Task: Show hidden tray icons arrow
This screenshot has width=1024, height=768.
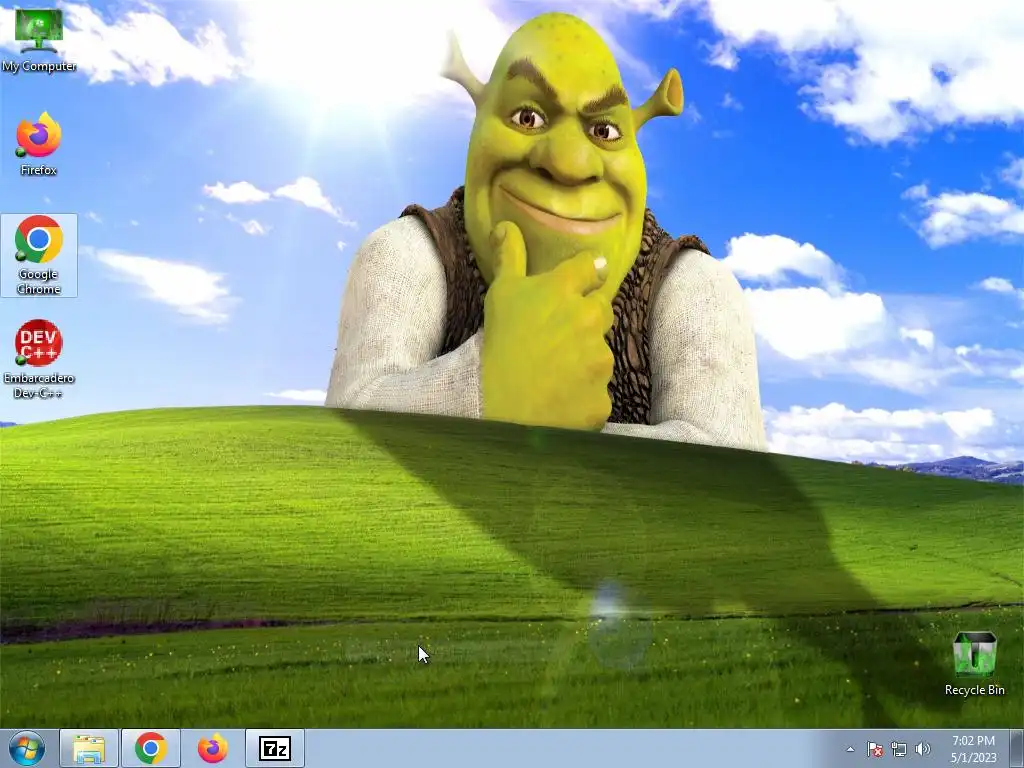Action: (x=850, y=749)
